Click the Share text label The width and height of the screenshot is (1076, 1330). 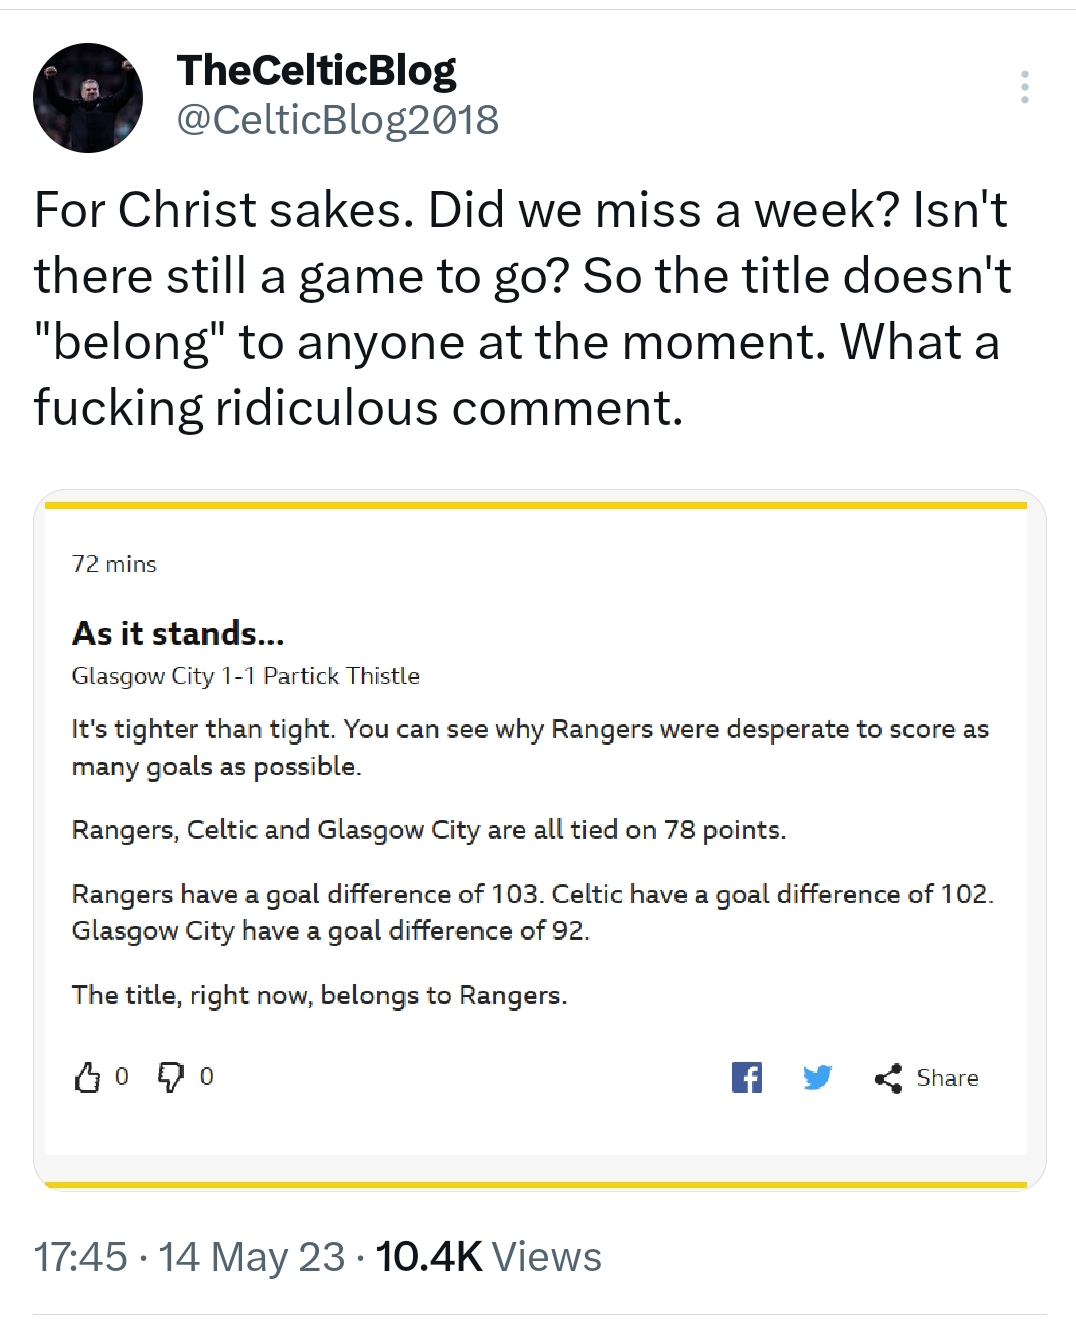[947, 1078]
